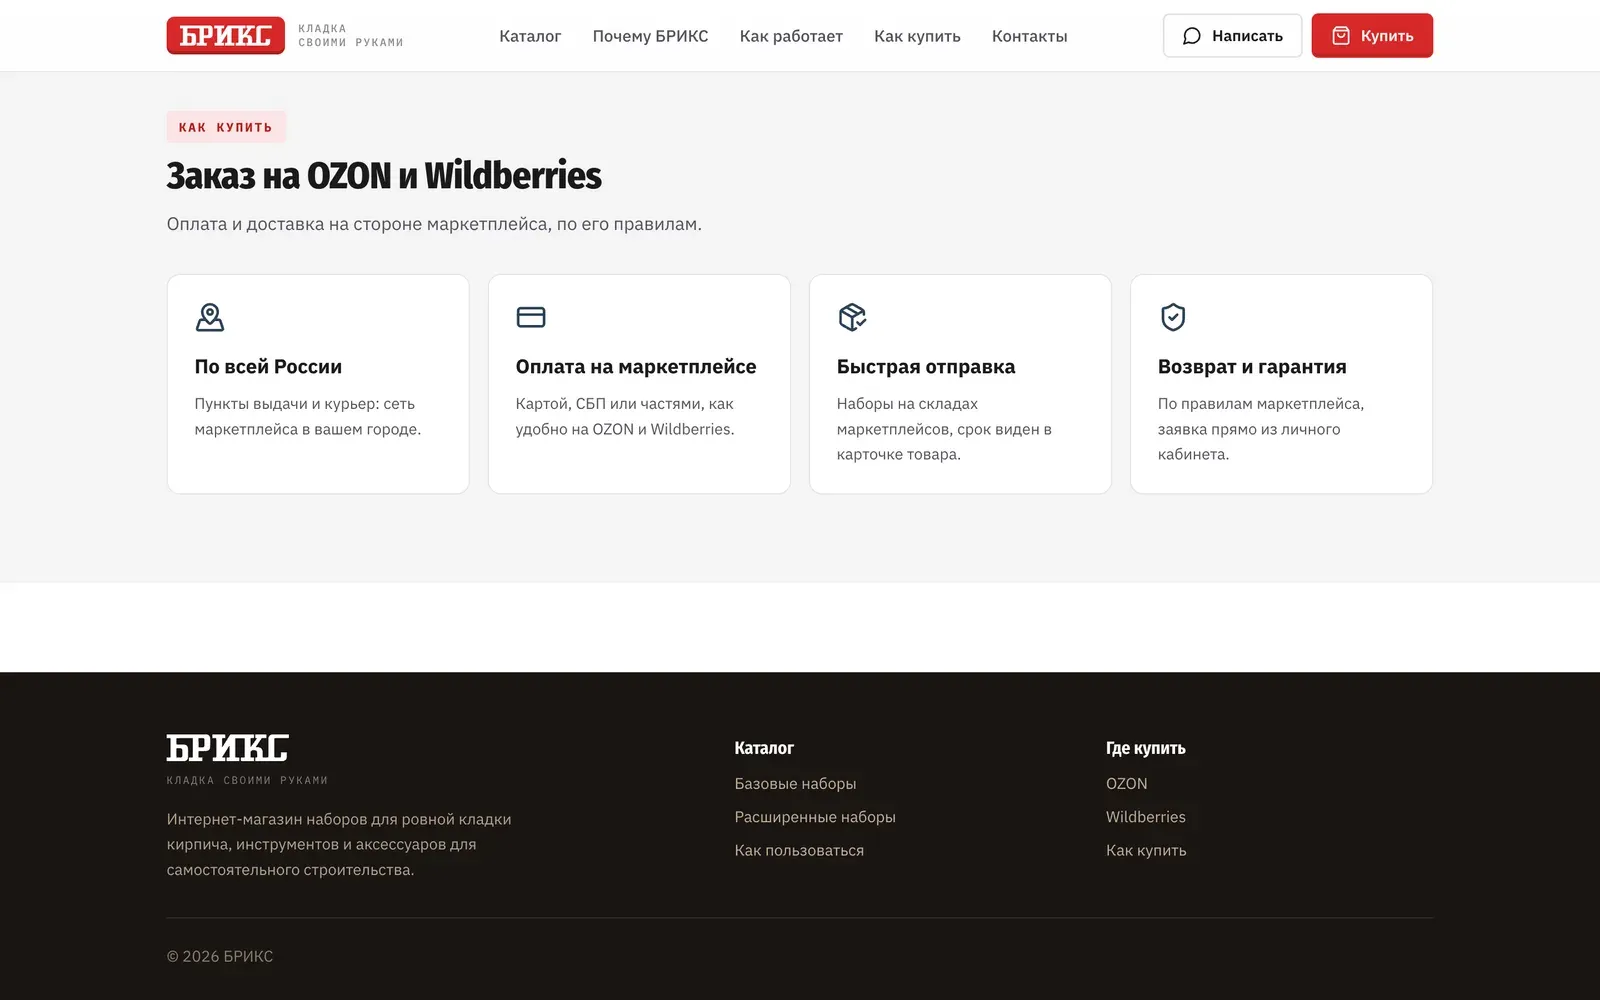
Task: Click the header tagline КЛАДКА СВОИМИ РУКАМИ
Action: [x=351, y=36]
